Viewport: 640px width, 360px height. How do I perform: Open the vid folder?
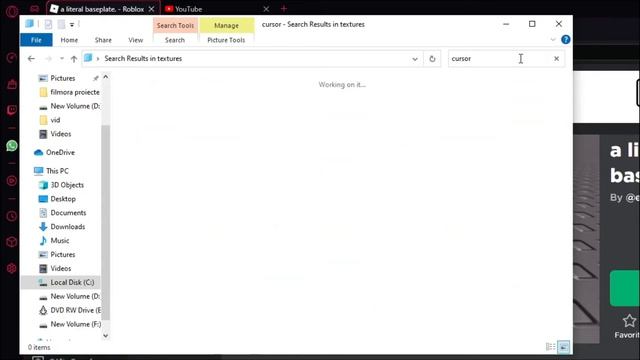click(x=55, y=120)
